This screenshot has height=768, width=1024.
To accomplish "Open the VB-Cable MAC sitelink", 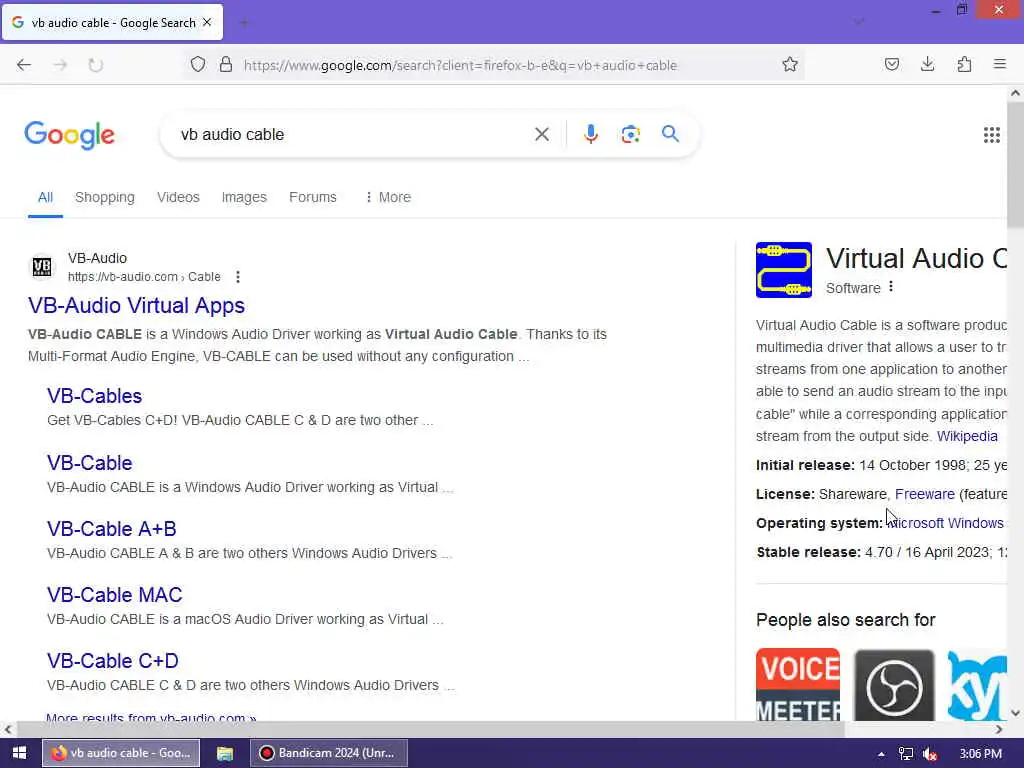I will coord(114,595).
